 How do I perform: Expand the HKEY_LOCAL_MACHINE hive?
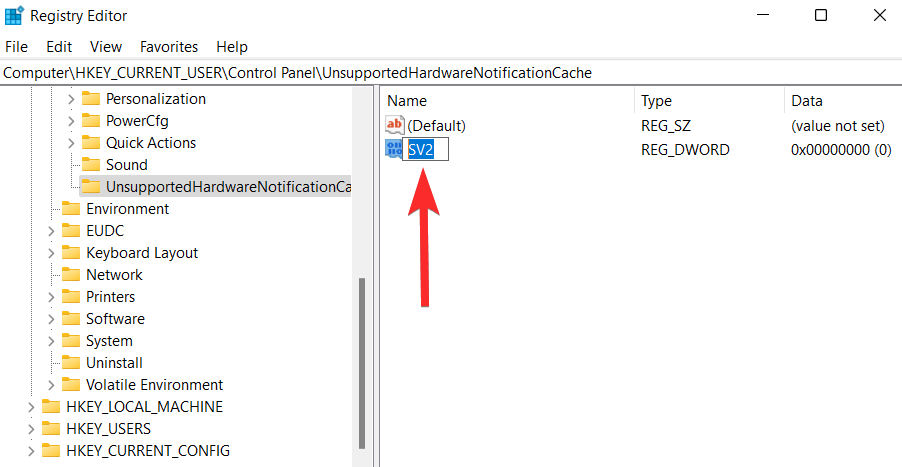pyautogui.click(x=30, y=407)
